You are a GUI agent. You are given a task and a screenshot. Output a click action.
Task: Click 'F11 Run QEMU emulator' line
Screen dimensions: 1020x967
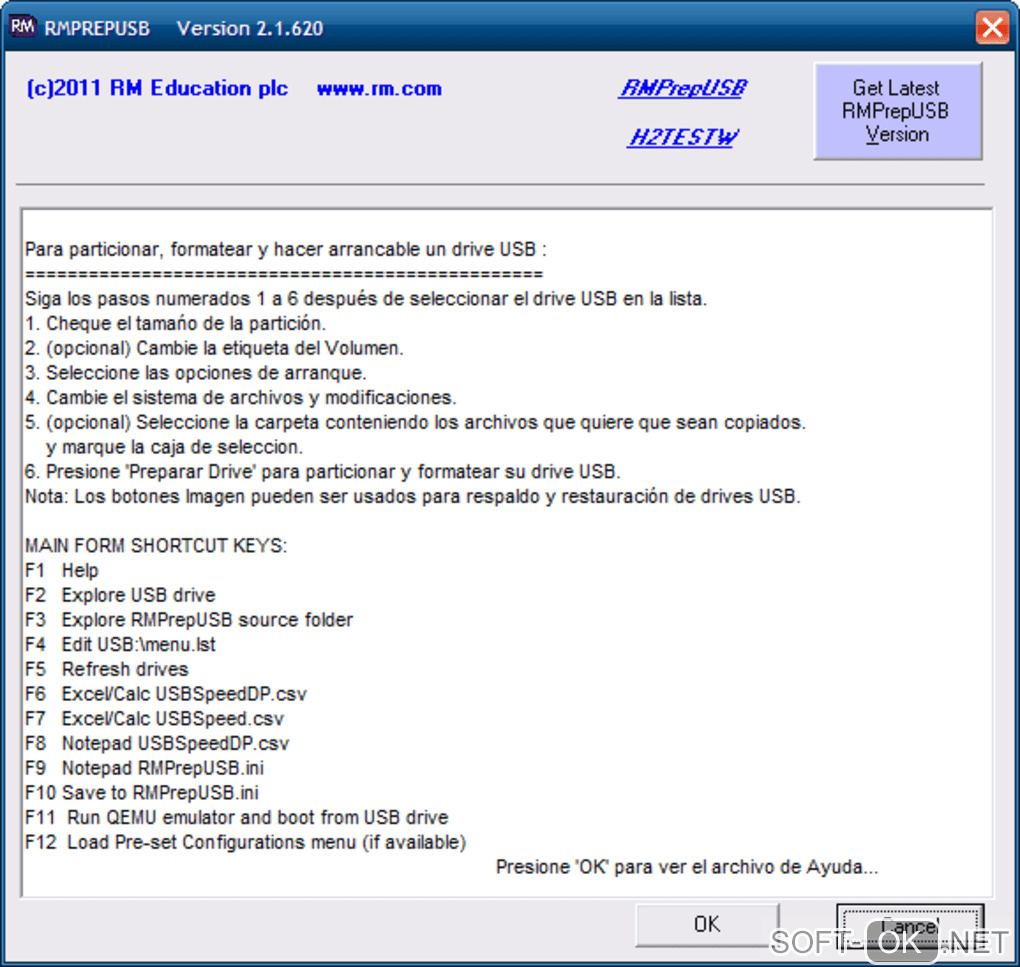pos(237,817)
